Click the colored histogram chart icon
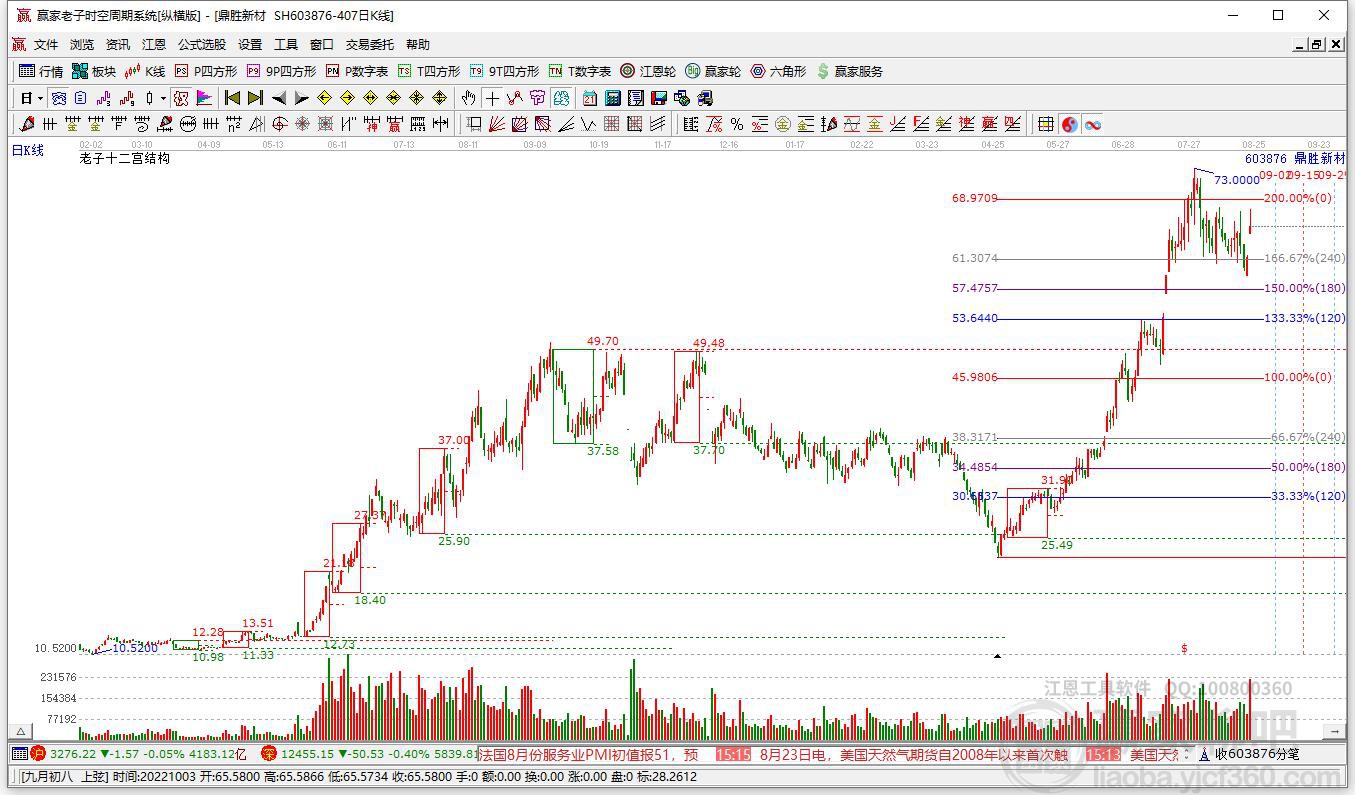Viewport: 1355px width, 795px height. [x=204, y=98]
